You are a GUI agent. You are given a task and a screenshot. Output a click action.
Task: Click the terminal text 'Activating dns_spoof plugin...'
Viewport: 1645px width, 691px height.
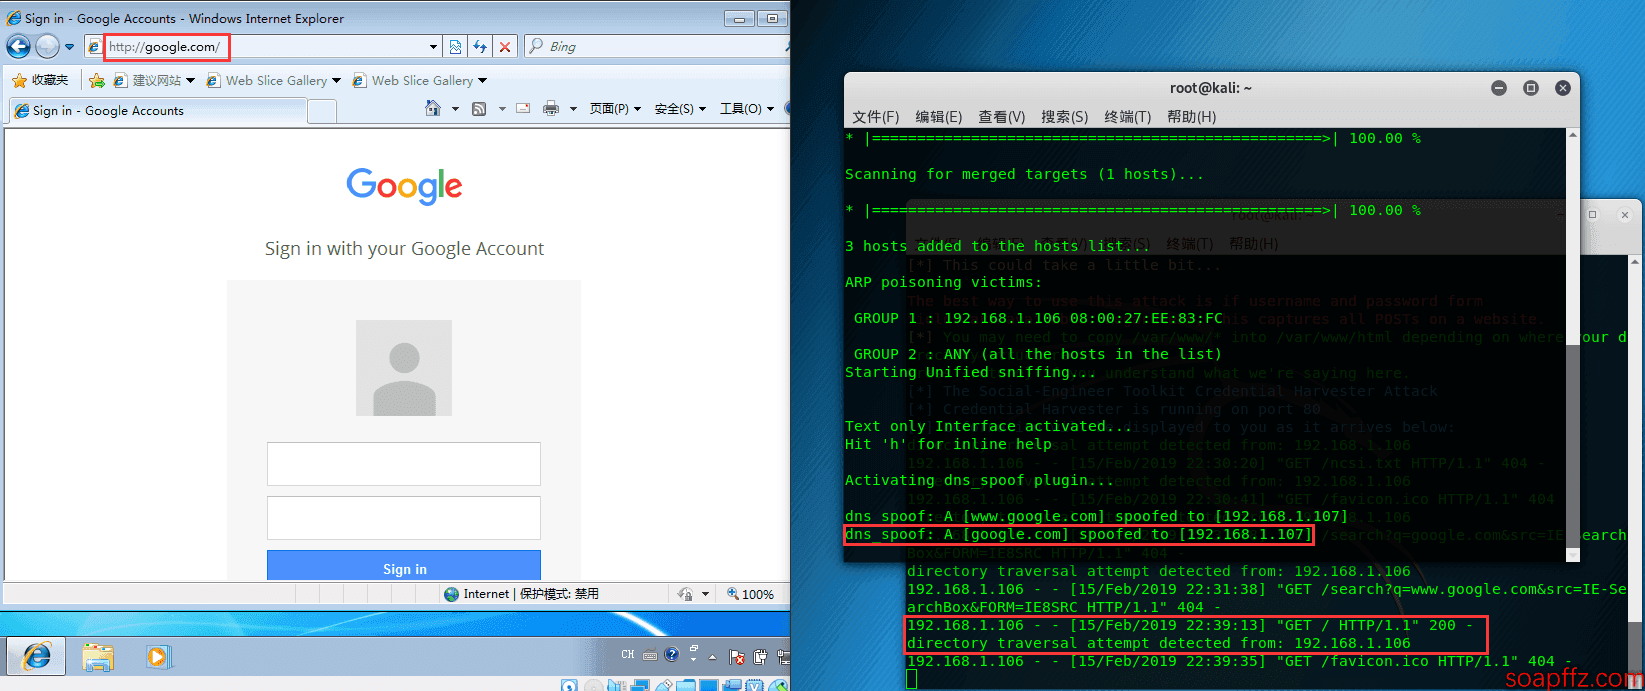[979, 480]
